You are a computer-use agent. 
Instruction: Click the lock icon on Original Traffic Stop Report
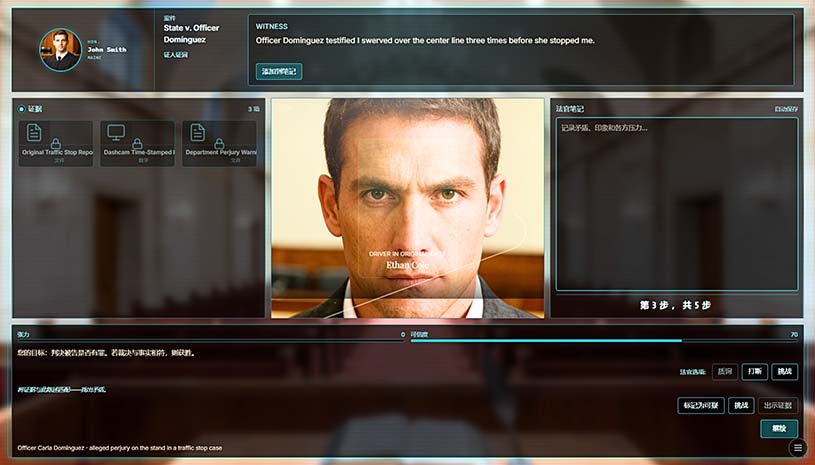[x=56, y=144]
